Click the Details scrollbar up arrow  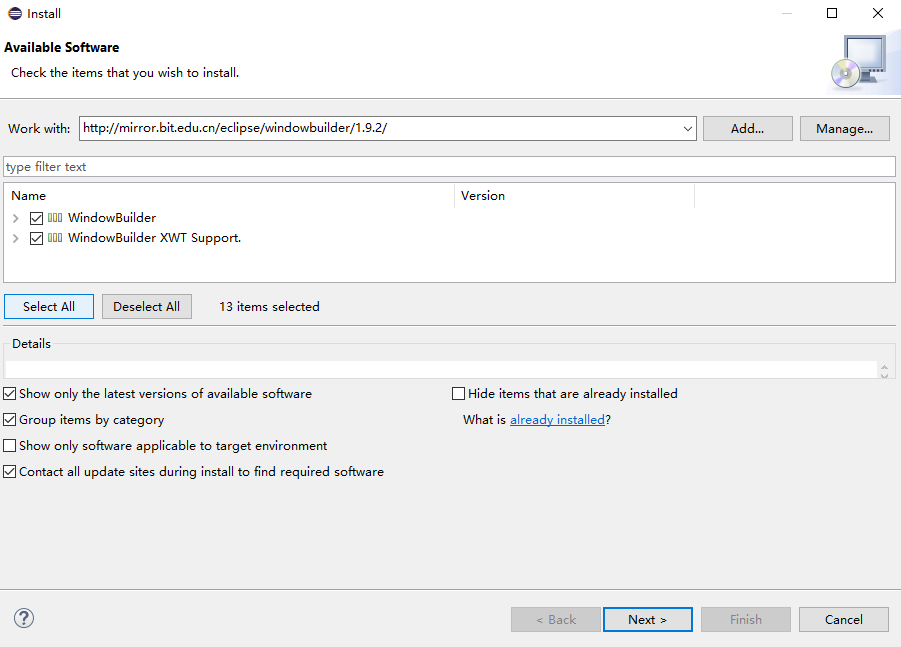click(x=884, y=367)
